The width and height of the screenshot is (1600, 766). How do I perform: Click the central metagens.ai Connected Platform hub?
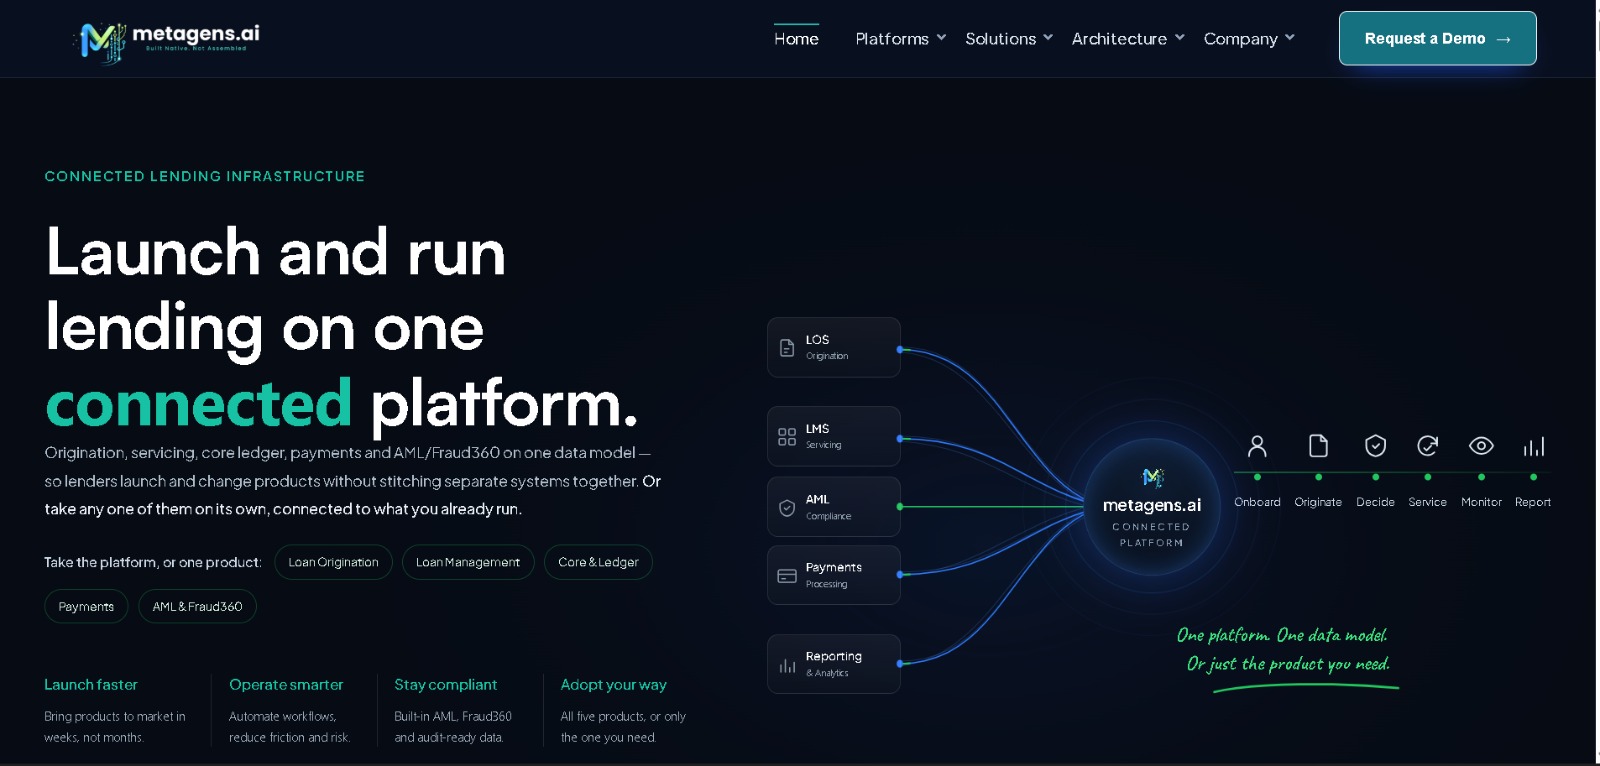[1152, 507]
